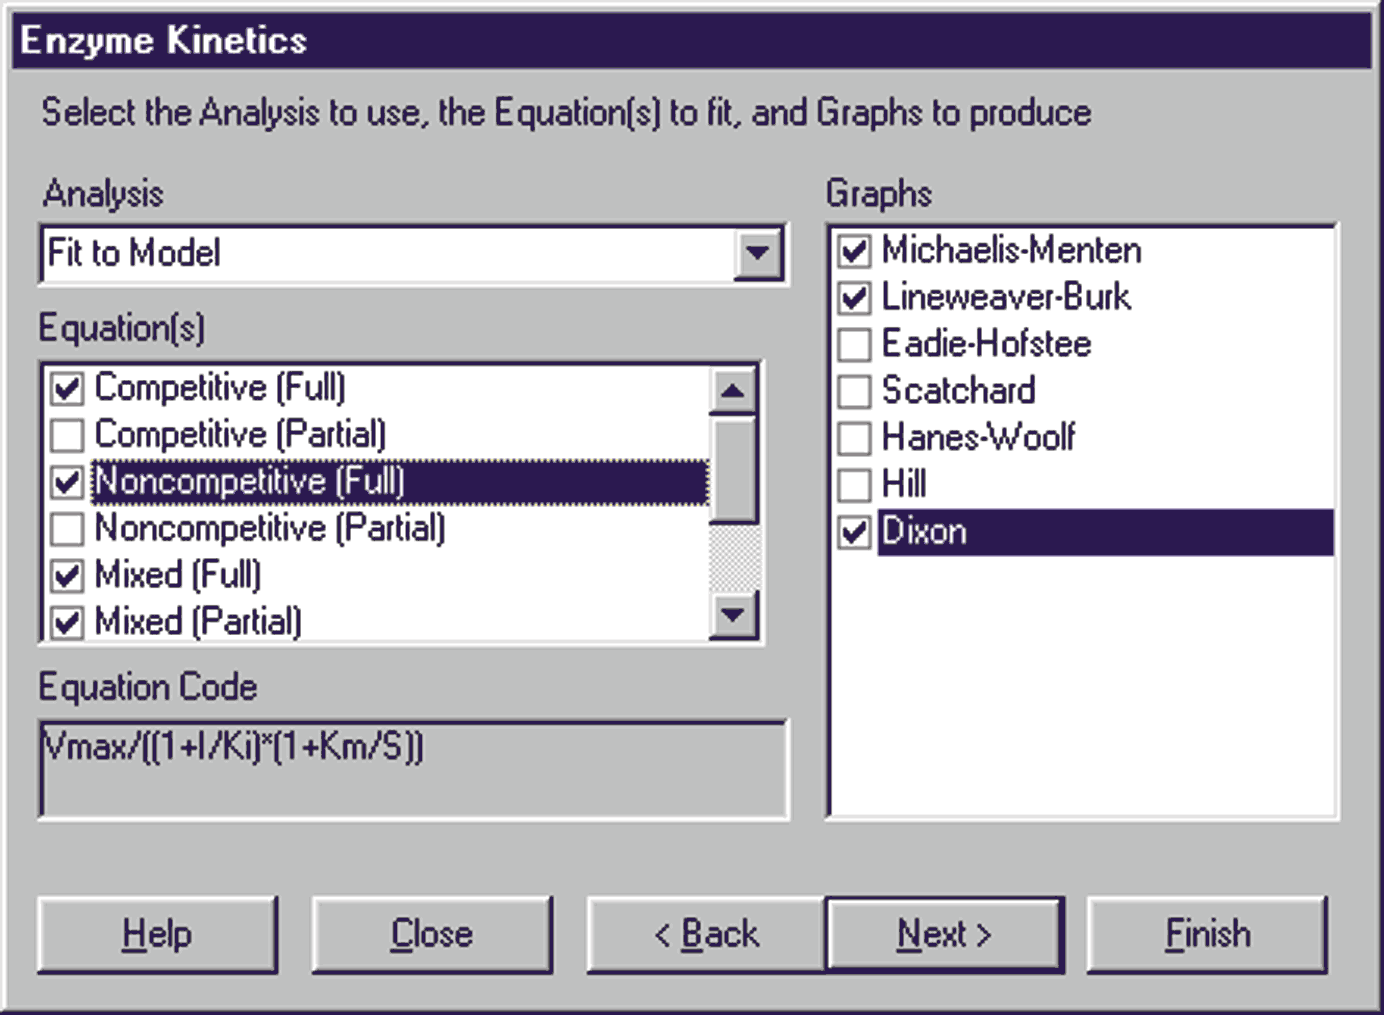The image size is (1384, 1015).
Task: Uncheck the Michaelis-Menten graph checkbox
Action: (854, 250)
